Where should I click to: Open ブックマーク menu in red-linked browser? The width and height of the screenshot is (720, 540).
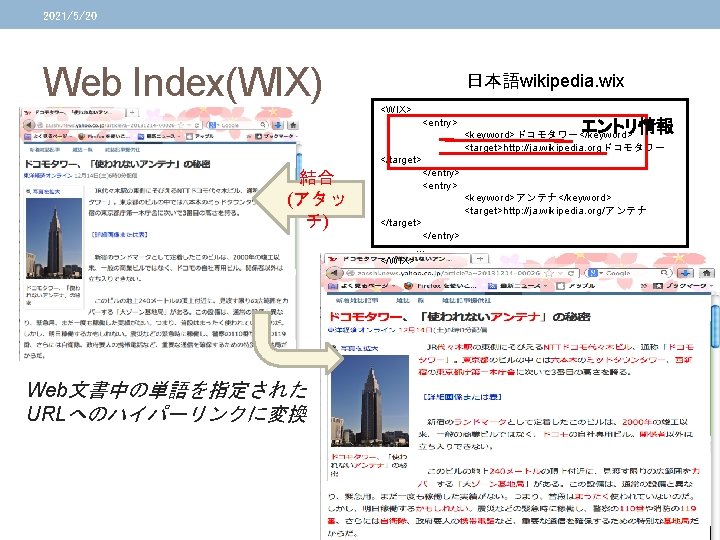click(683, 286)
